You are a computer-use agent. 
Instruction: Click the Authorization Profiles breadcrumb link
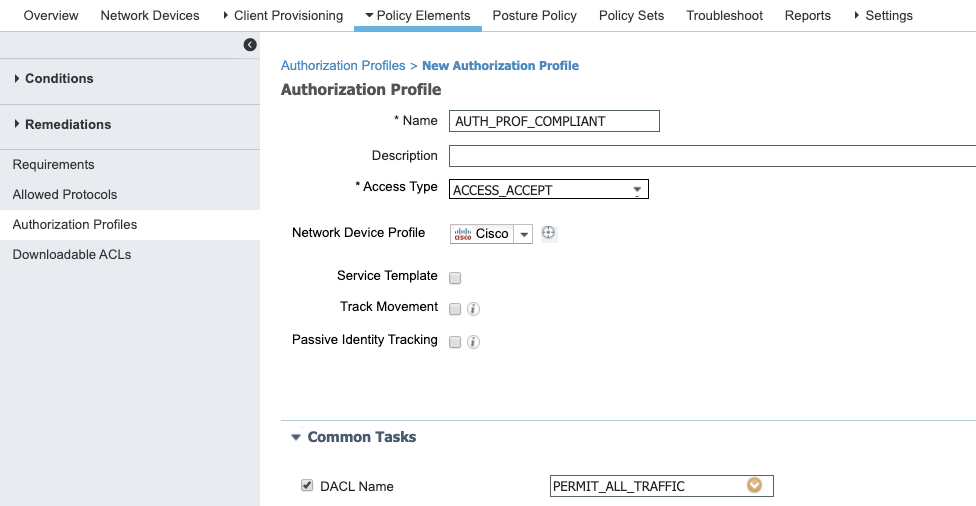coord(343,66)
